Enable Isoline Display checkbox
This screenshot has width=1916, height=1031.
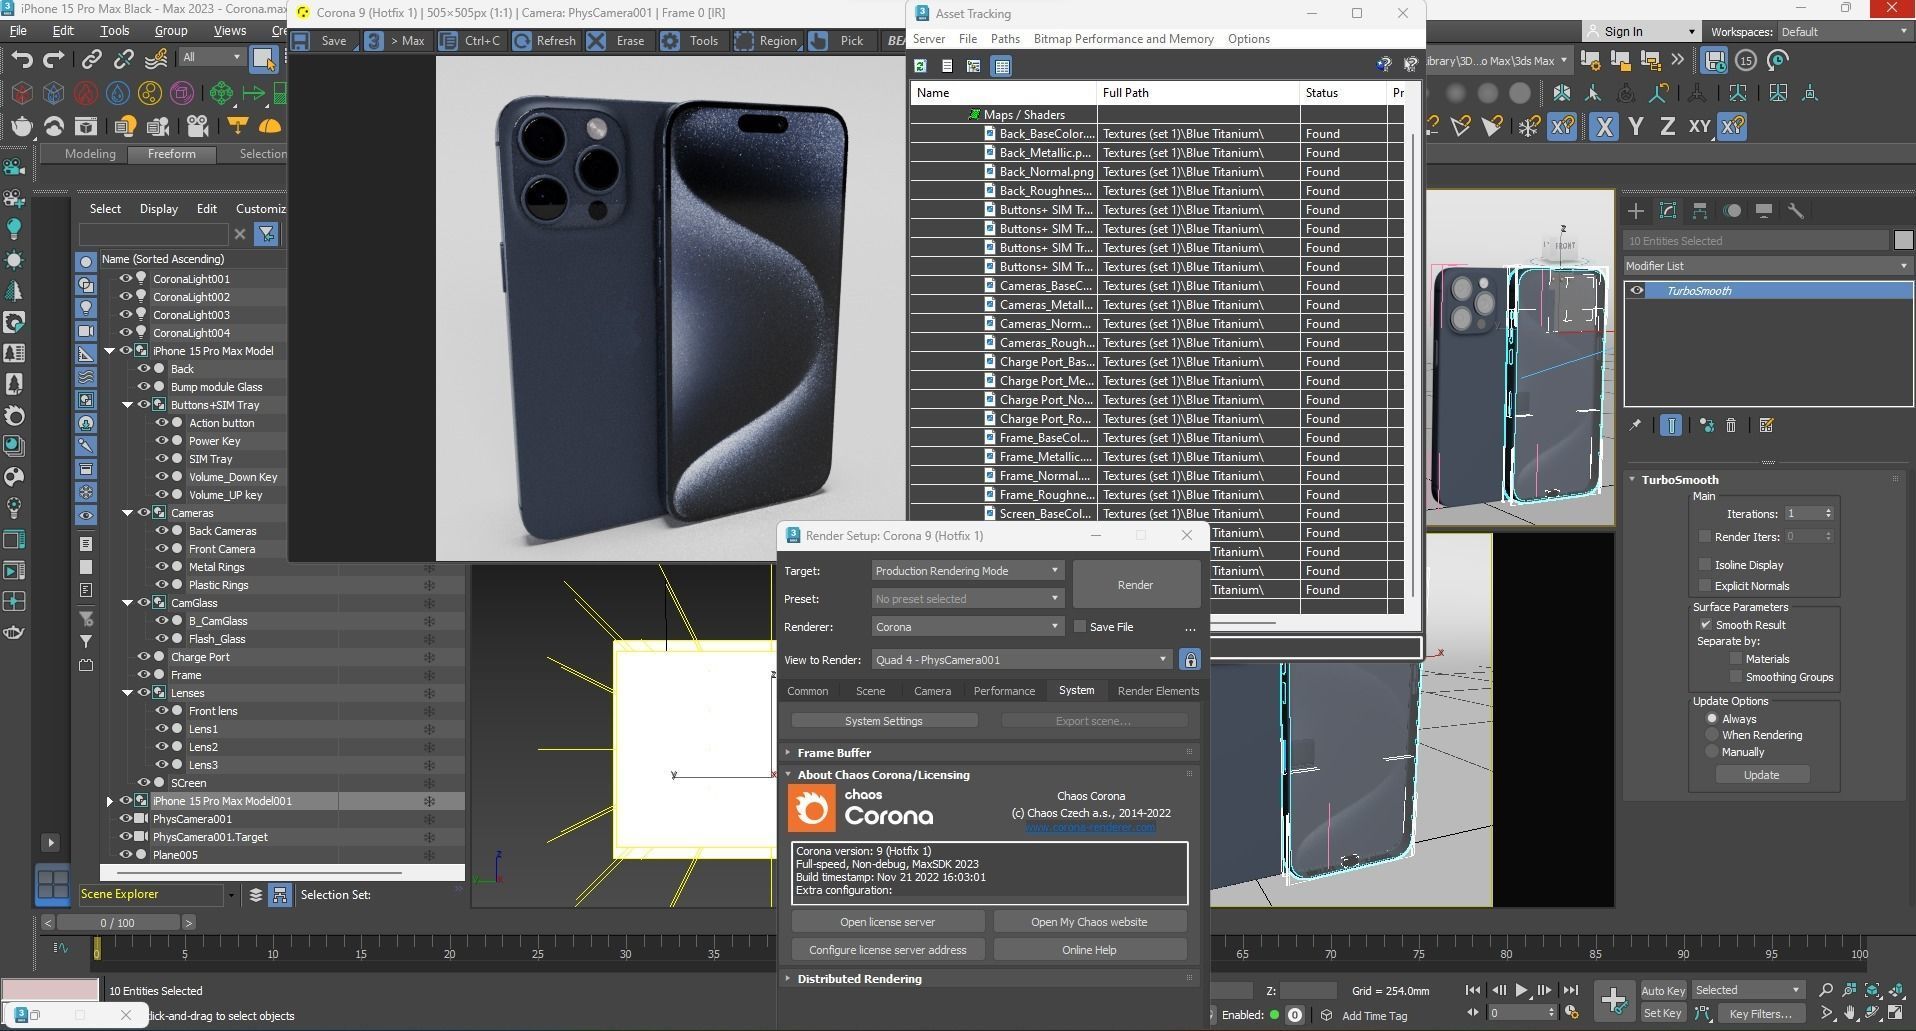[1705, 565]
